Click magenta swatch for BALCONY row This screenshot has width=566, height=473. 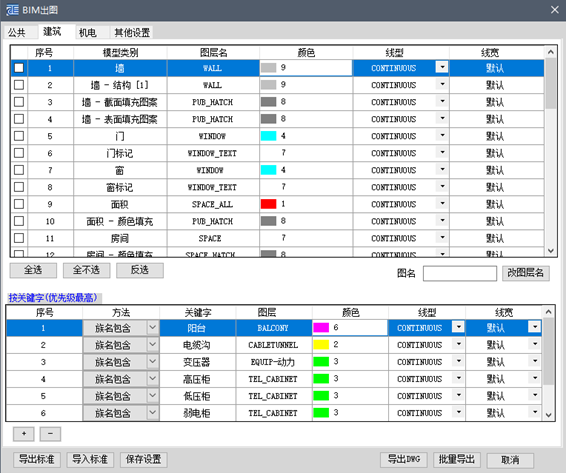click(x=321, y=328)
